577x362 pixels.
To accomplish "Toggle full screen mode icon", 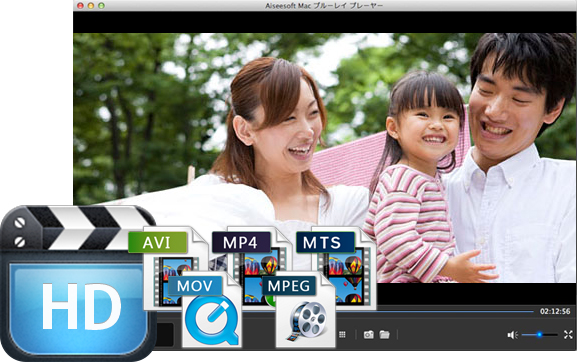I will (568, 334).
